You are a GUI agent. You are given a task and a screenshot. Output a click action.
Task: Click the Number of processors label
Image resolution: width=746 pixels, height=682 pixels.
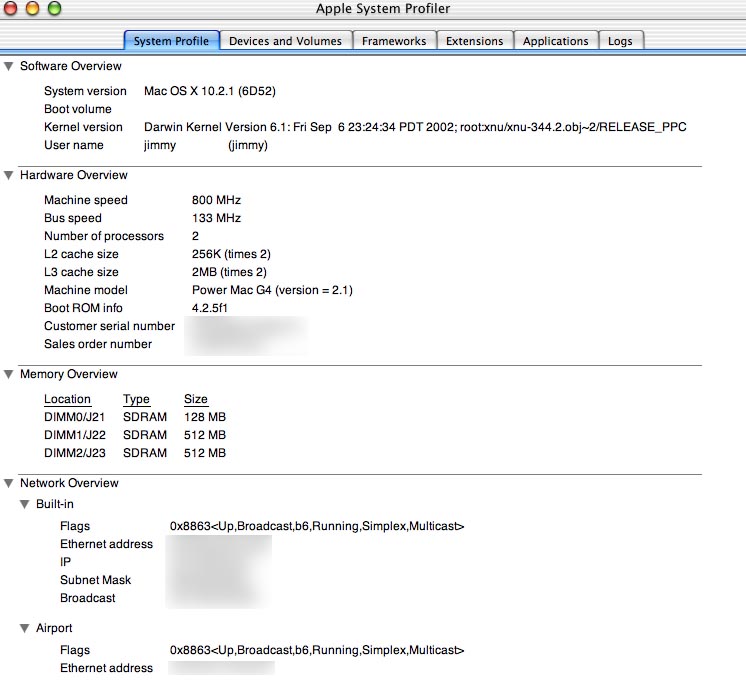point(104,236)
